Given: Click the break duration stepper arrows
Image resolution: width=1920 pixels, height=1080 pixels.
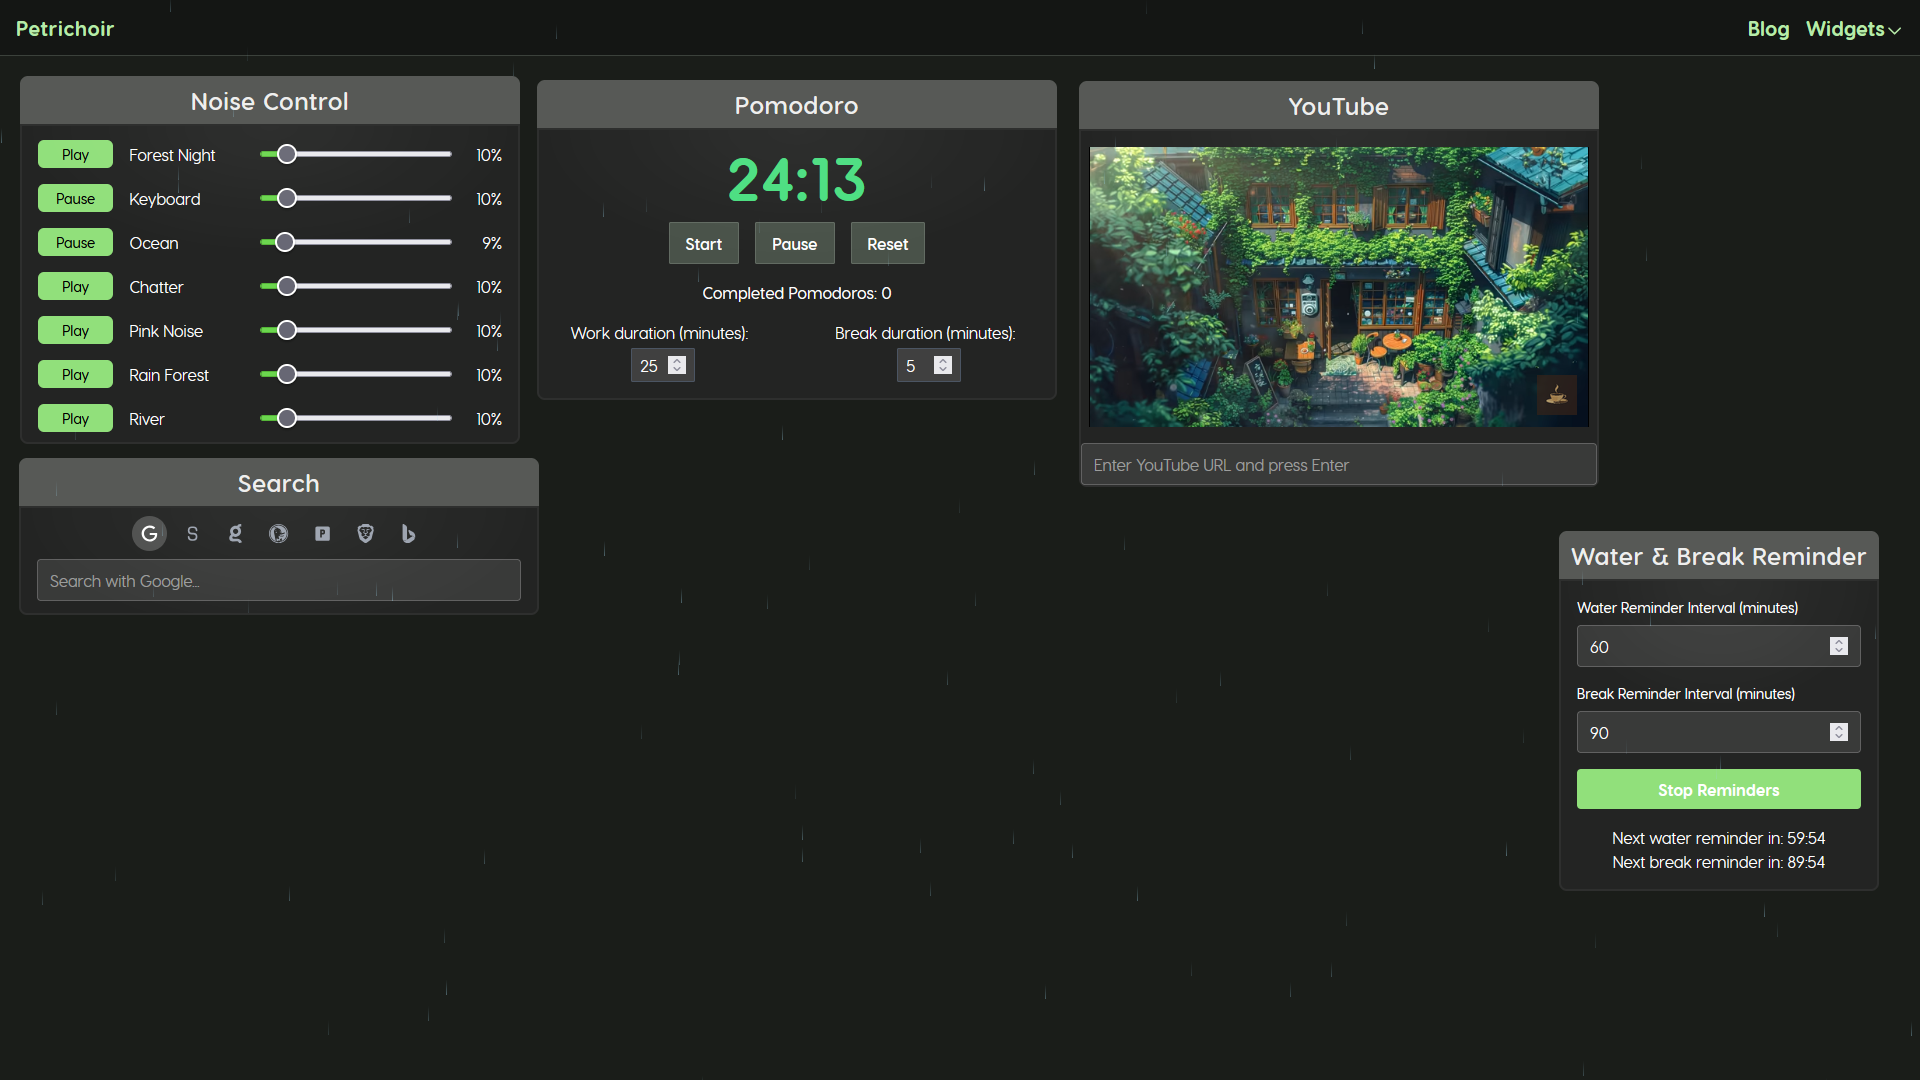Looking at the screenshot, I should pos(943,365).
